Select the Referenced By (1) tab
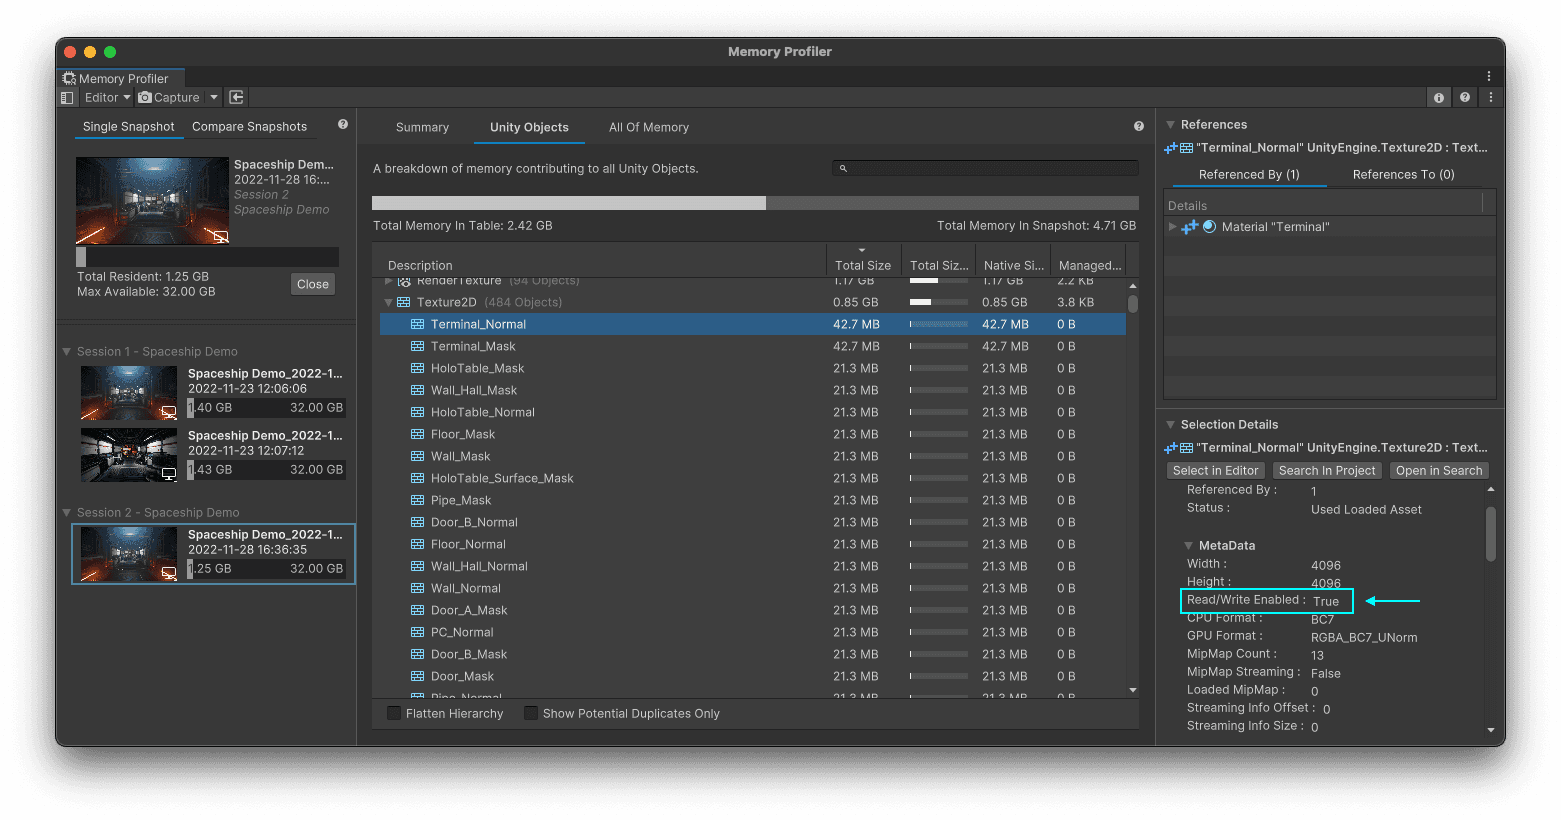 pyautogui.click(x=1249, y=174)
